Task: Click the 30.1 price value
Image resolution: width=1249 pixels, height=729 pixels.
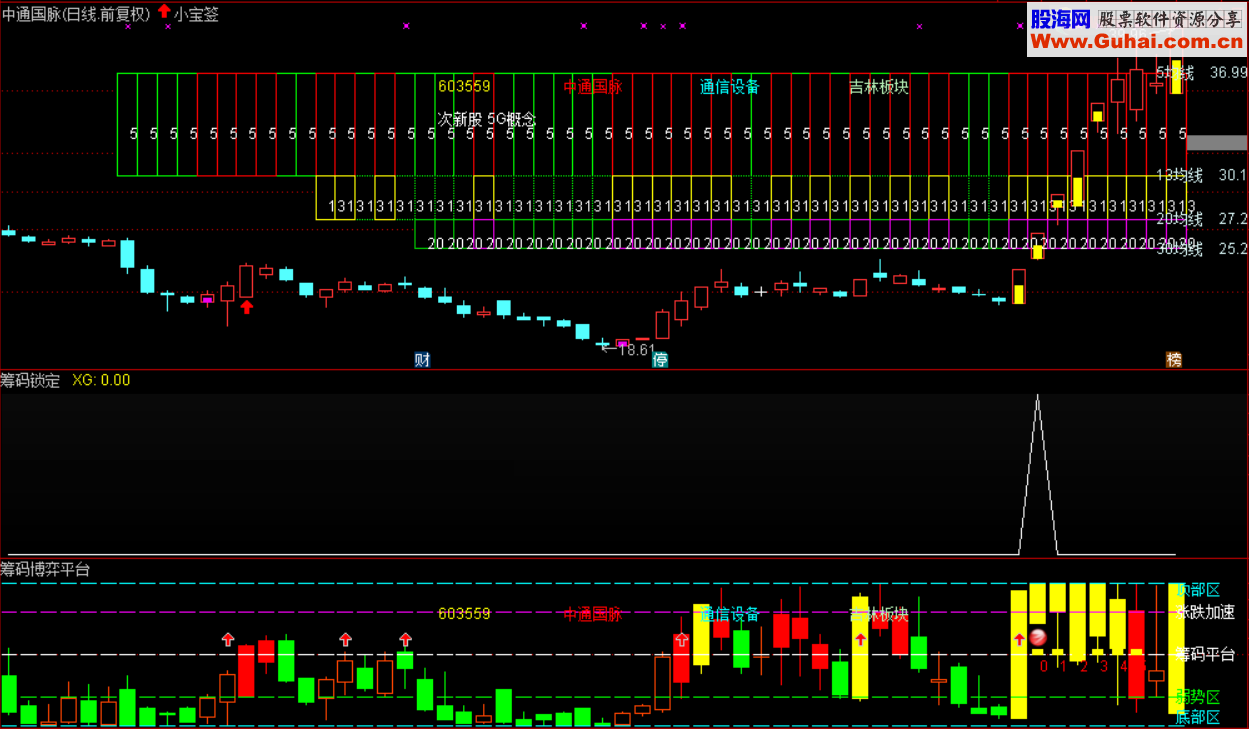Action: [x=1232, y=175]
